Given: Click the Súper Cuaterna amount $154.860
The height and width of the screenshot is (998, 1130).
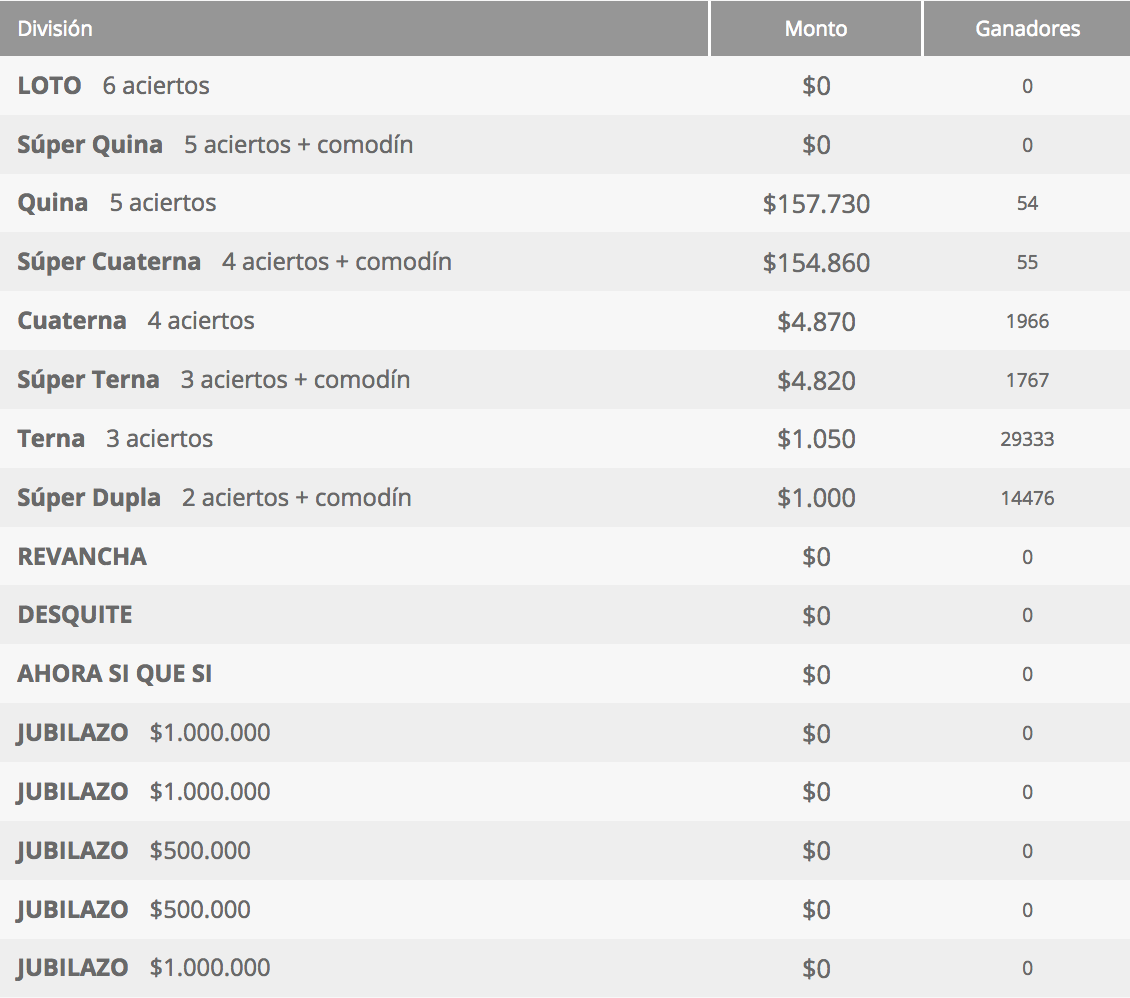Looking at the screenshot, I should click(x=816, y=263).
